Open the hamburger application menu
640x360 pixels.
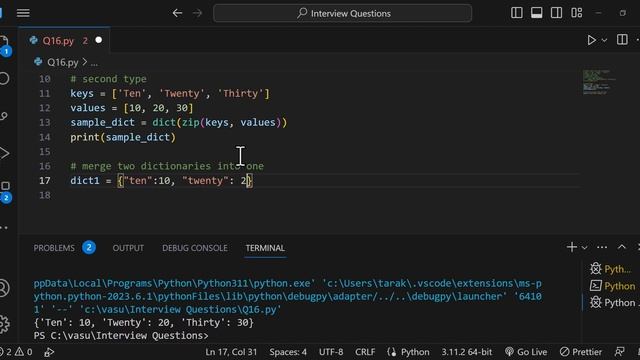(23, 13)
